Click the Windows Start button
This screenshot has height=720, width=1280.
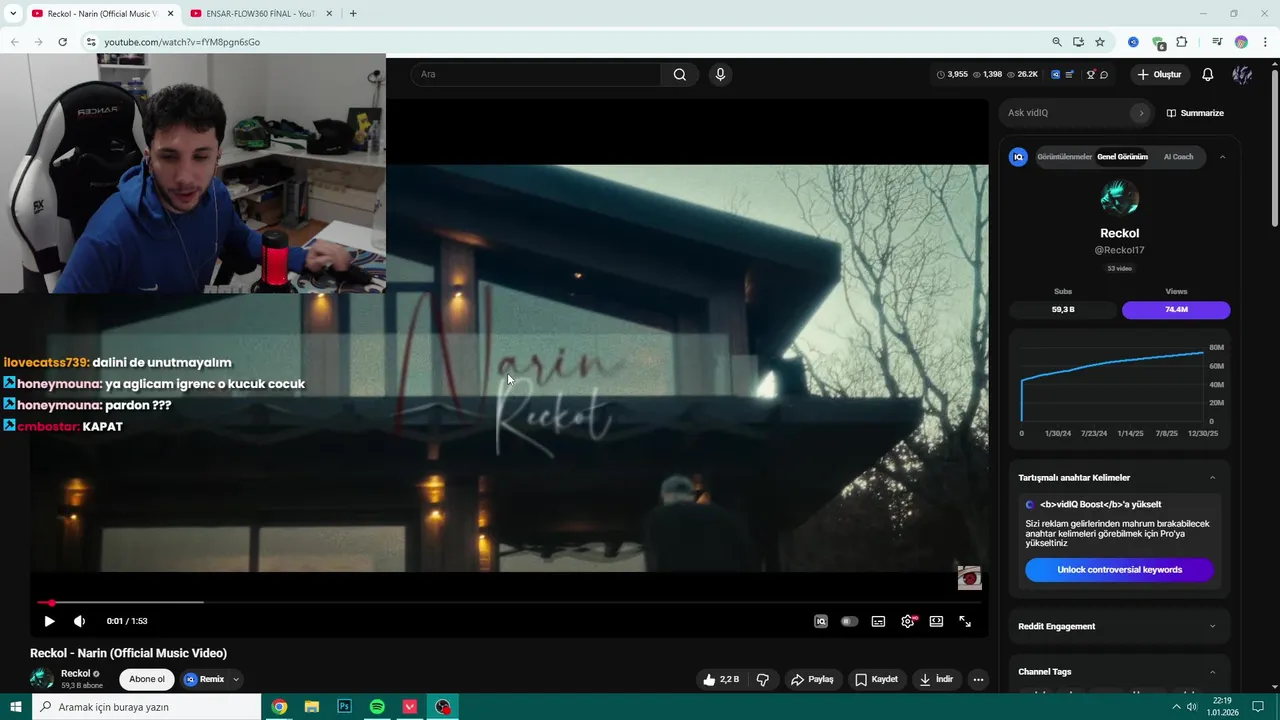(15, 707)
